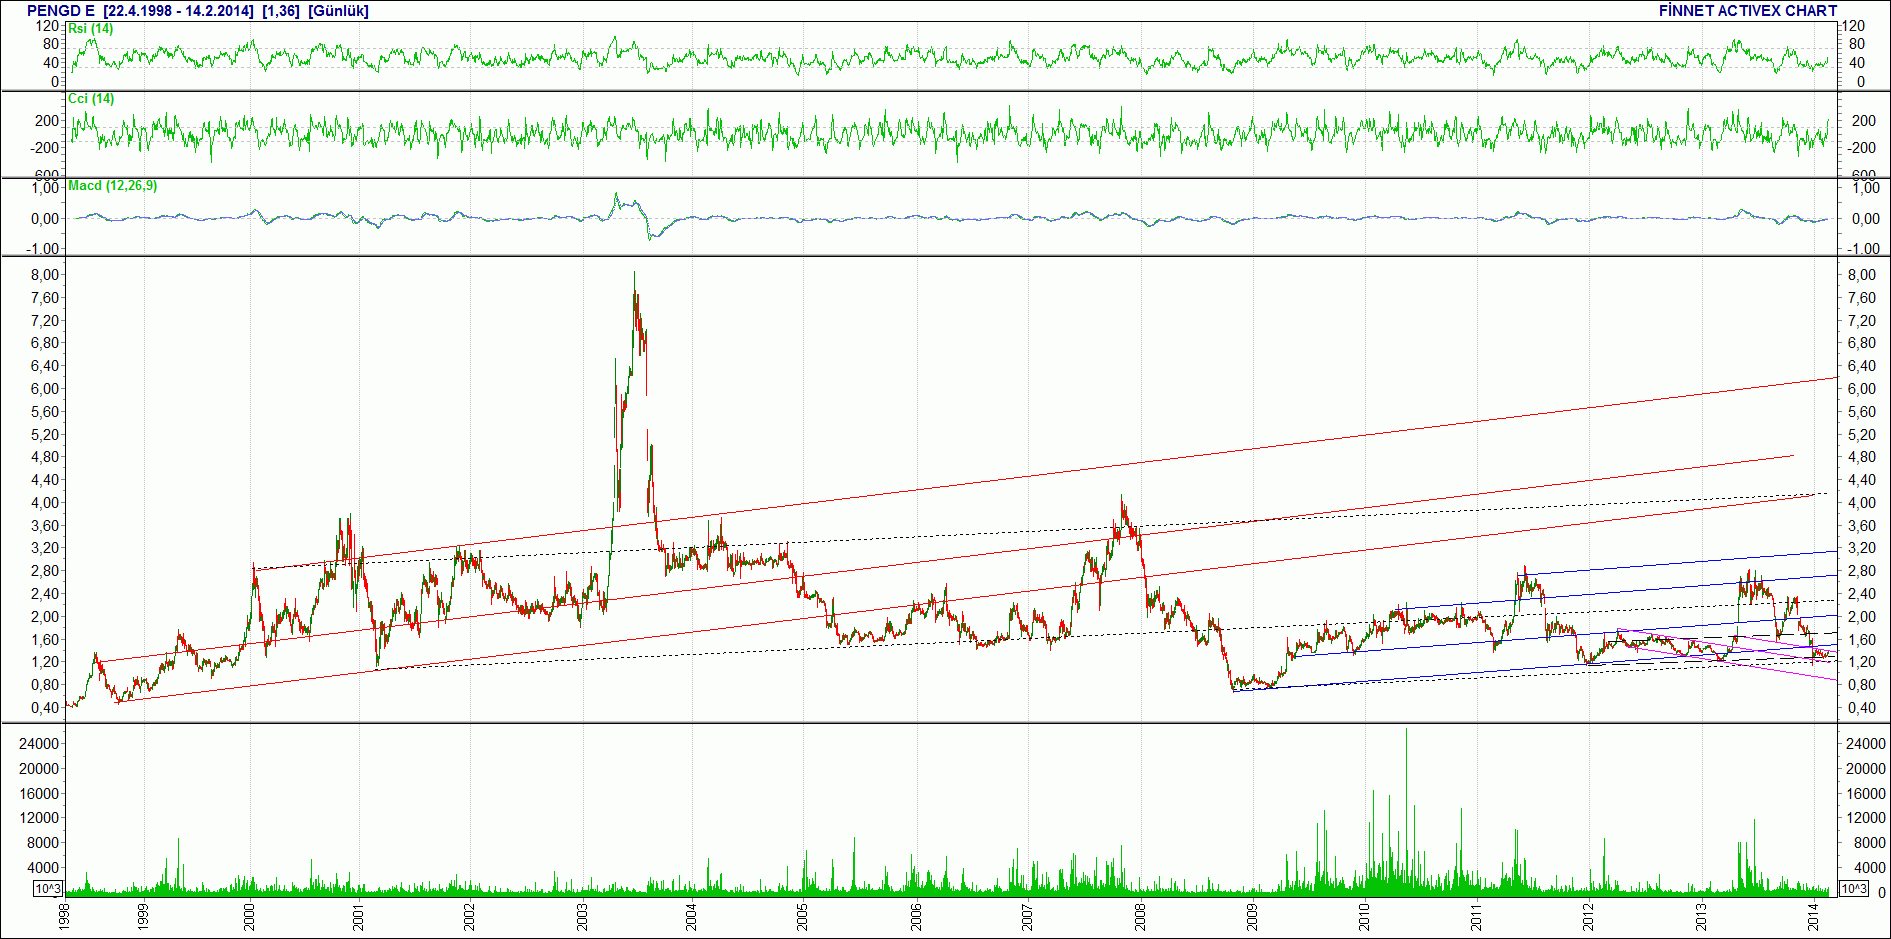Click the Macd (12,26,9) indicator label
This screenshot has height=939, width=1891.
[112, 186]
